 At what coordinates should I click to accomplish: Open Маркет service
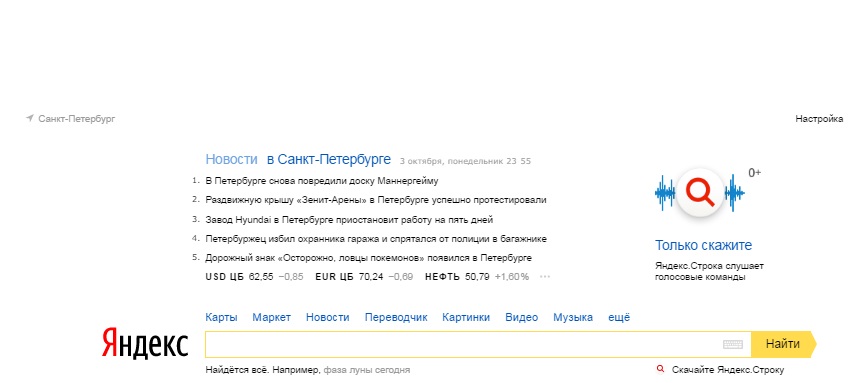pyautogui.click(x=272, y=317)
